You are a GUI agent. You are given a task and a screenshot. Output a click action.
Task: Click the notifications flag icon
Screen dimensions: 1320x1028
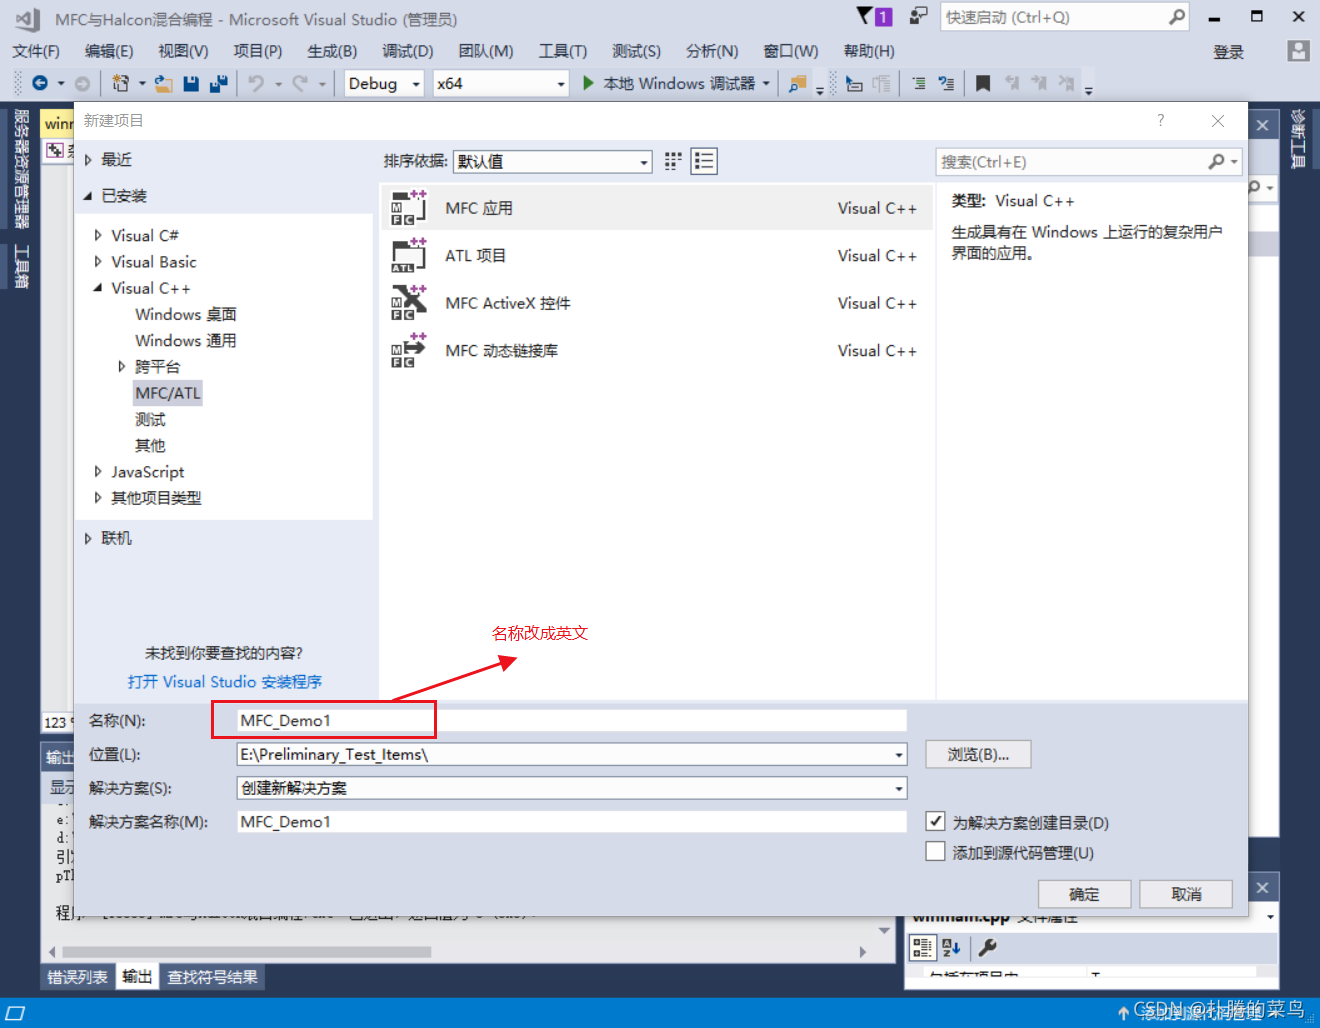coord(865,16)
